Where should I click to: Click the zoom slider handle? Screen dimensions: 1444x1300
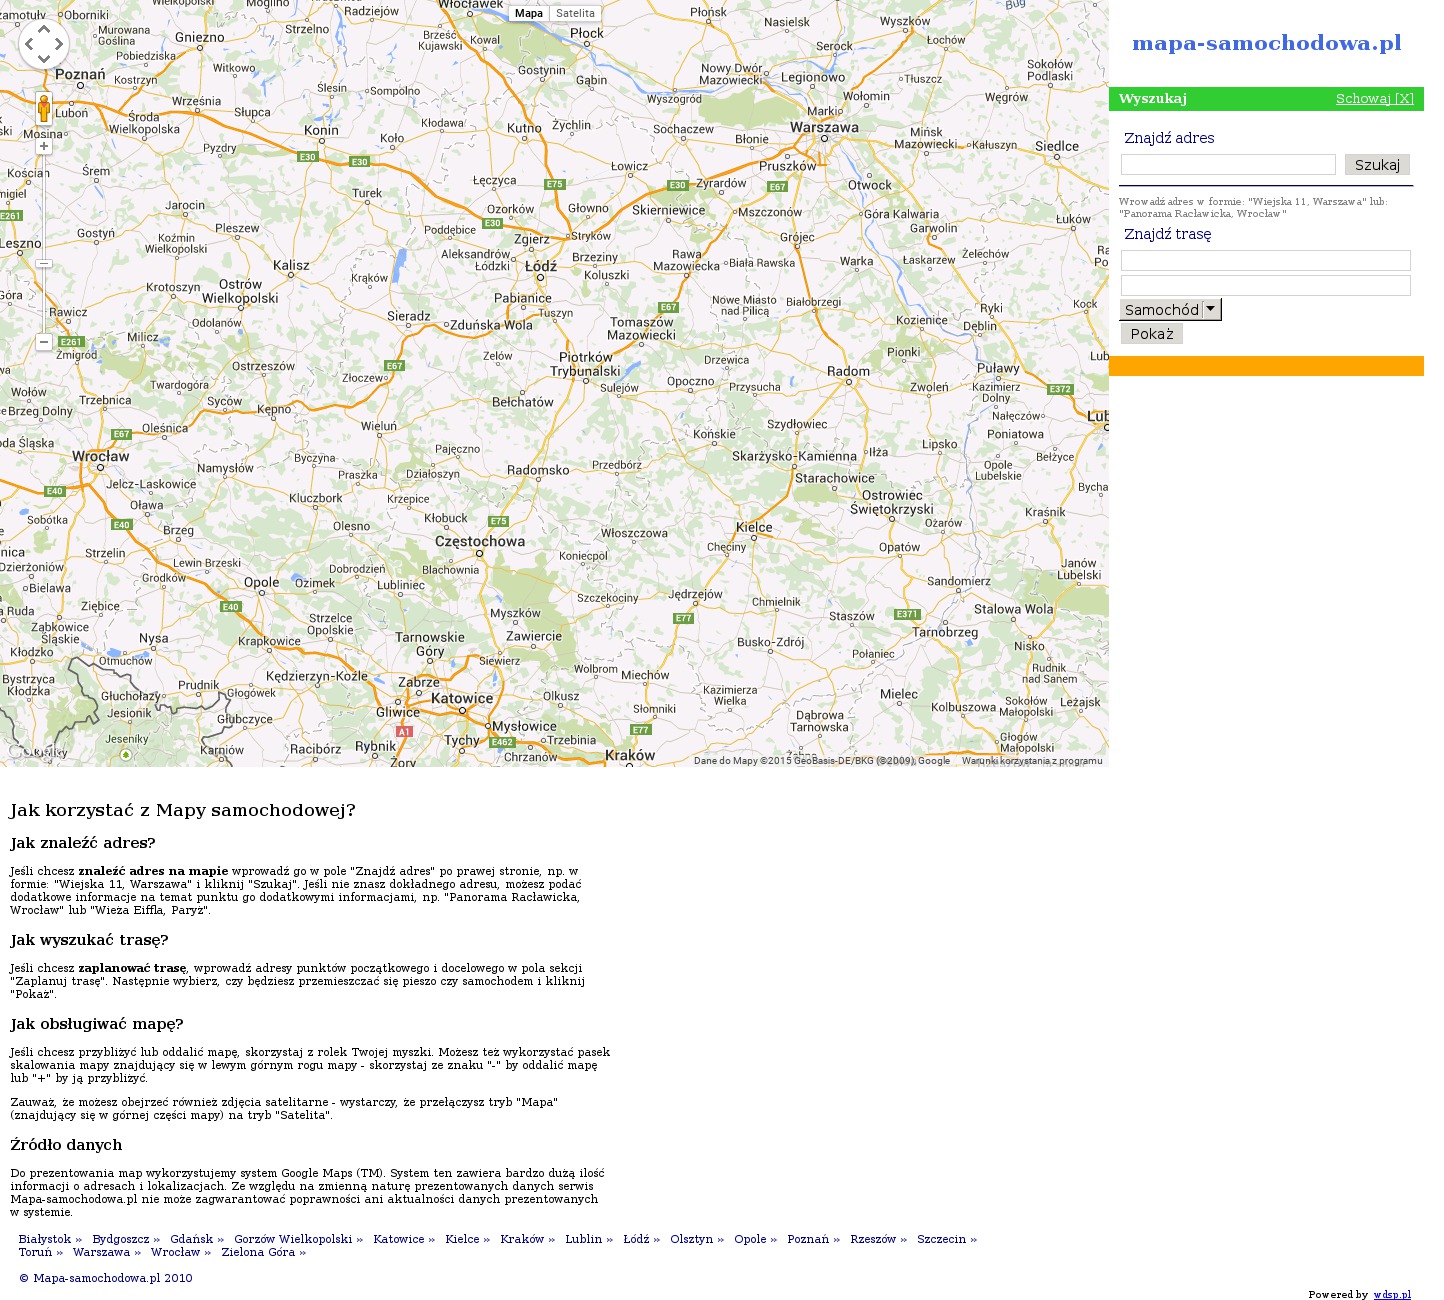tap(44, 264)
